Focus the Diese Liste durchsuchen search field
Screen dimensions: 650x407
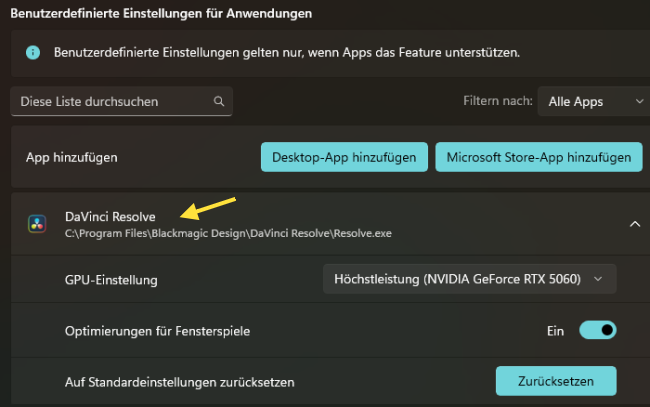point(121,101)
